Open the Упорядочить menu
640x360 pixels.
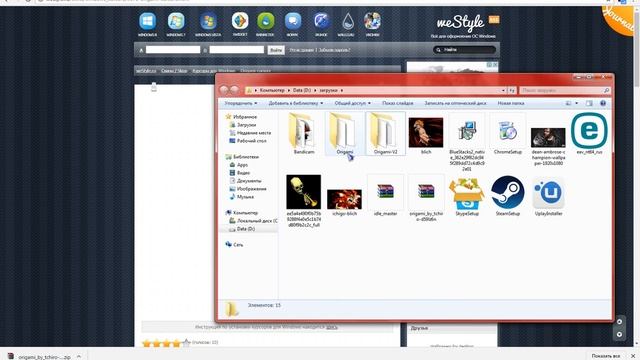click(240, 103)
